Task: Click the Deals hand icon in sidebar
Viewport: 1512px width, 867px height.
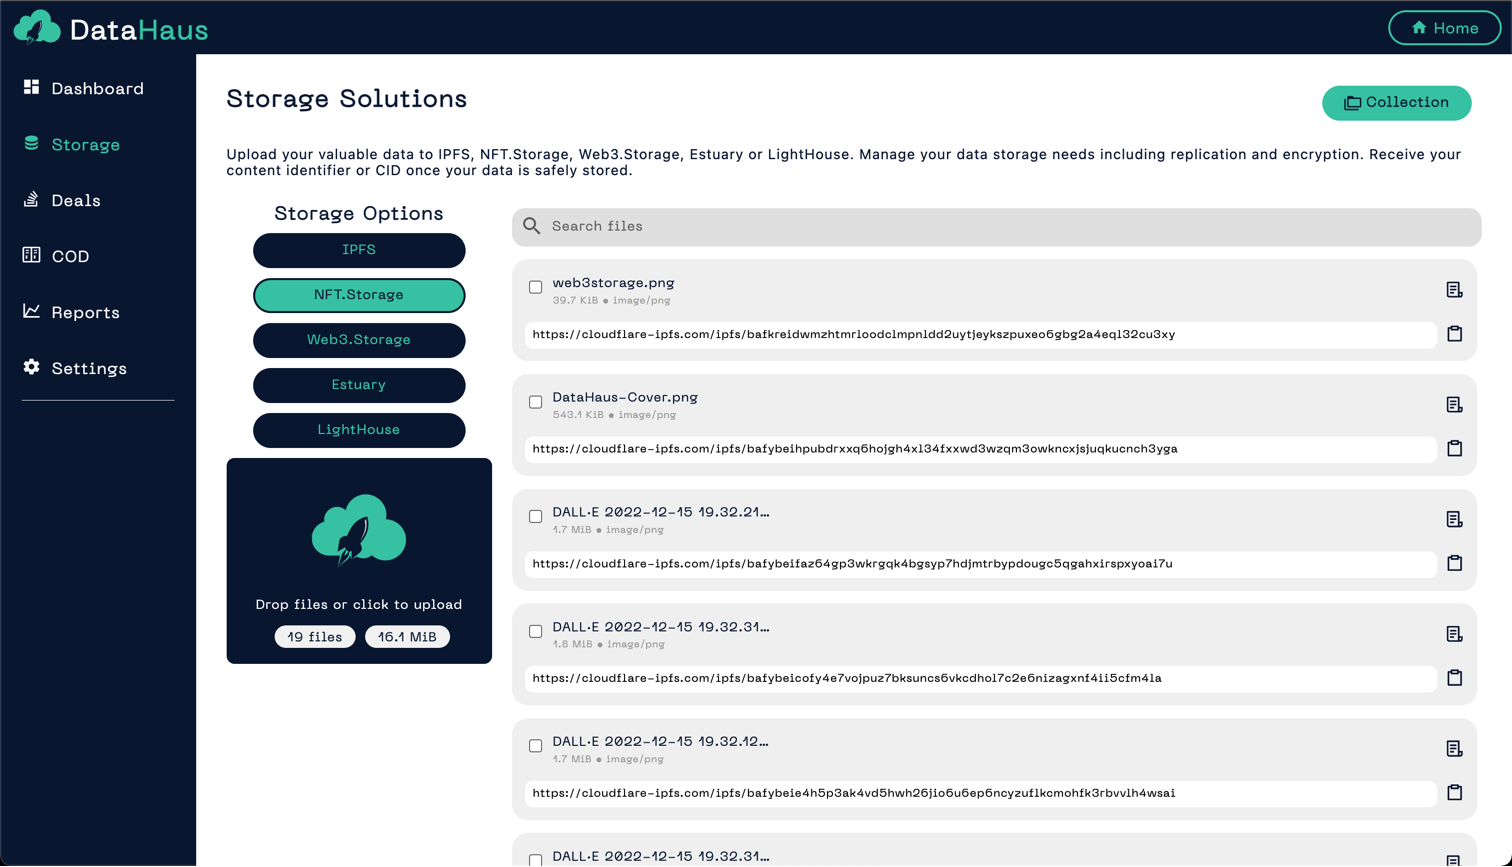Action: click(30, 200)
